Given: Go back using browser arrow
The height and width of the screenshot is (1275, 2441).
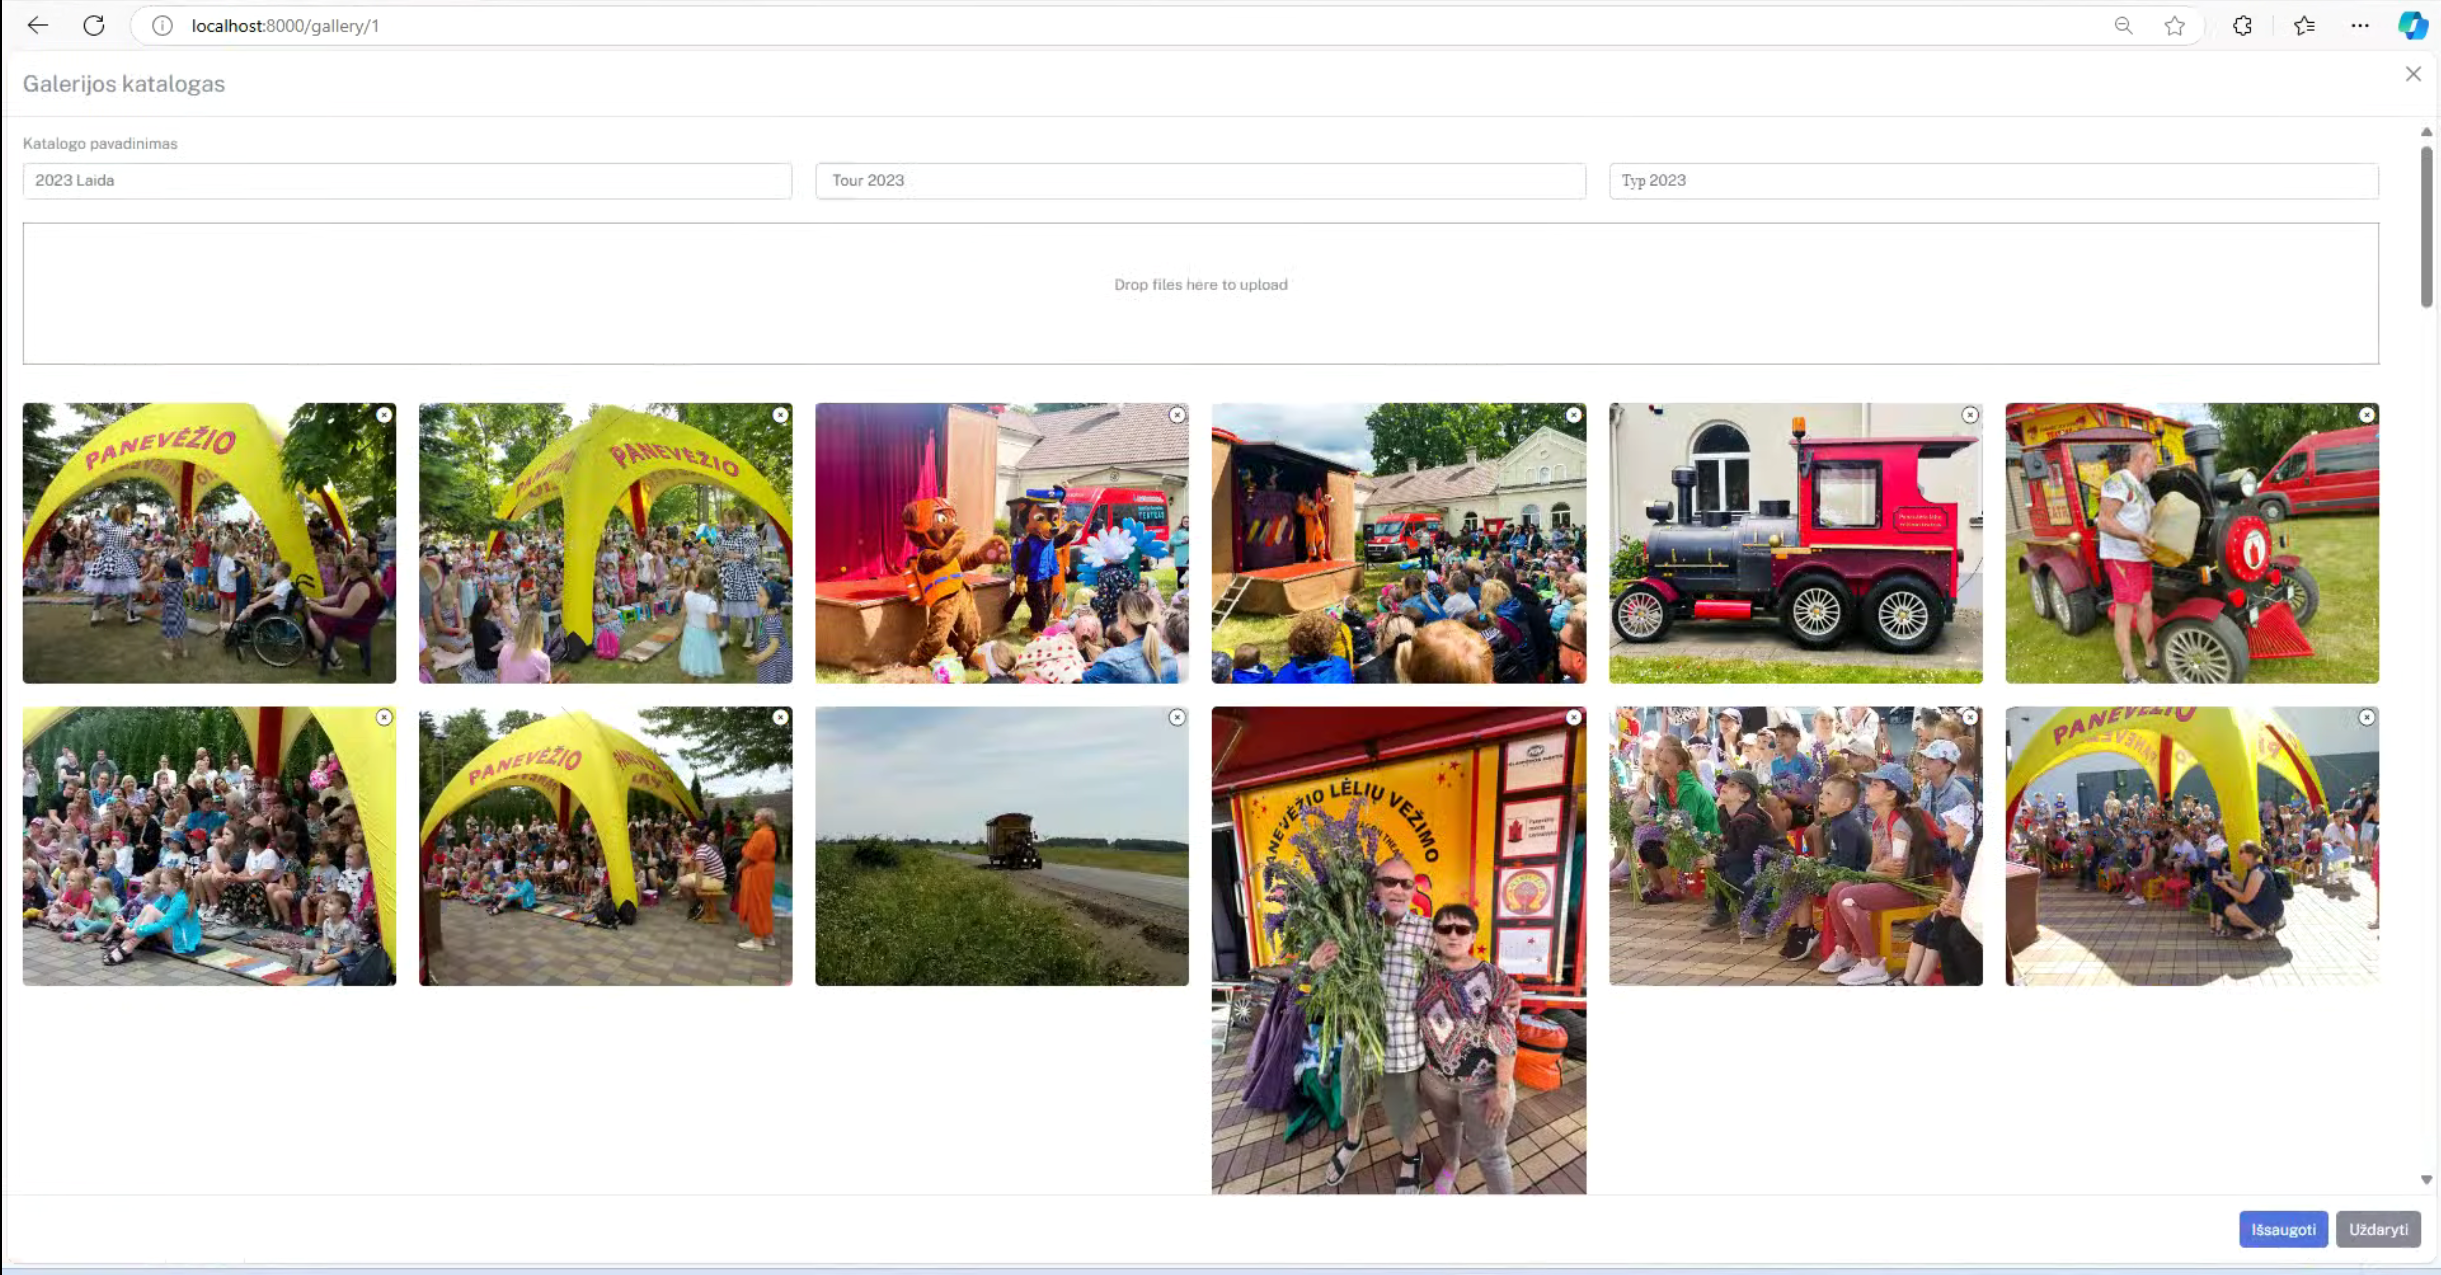Looking at the screenshot, I should (38, 26).
